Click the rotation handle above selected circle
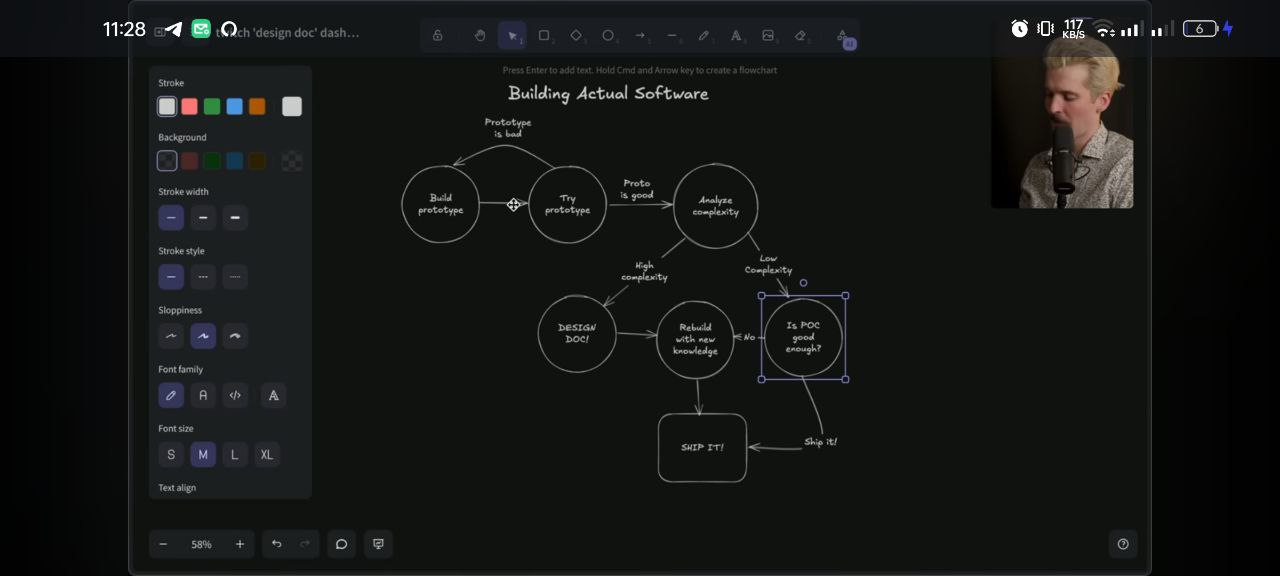Image resolution: width=1280 pixels, height=576 pixels. click(x=803, y=283)
